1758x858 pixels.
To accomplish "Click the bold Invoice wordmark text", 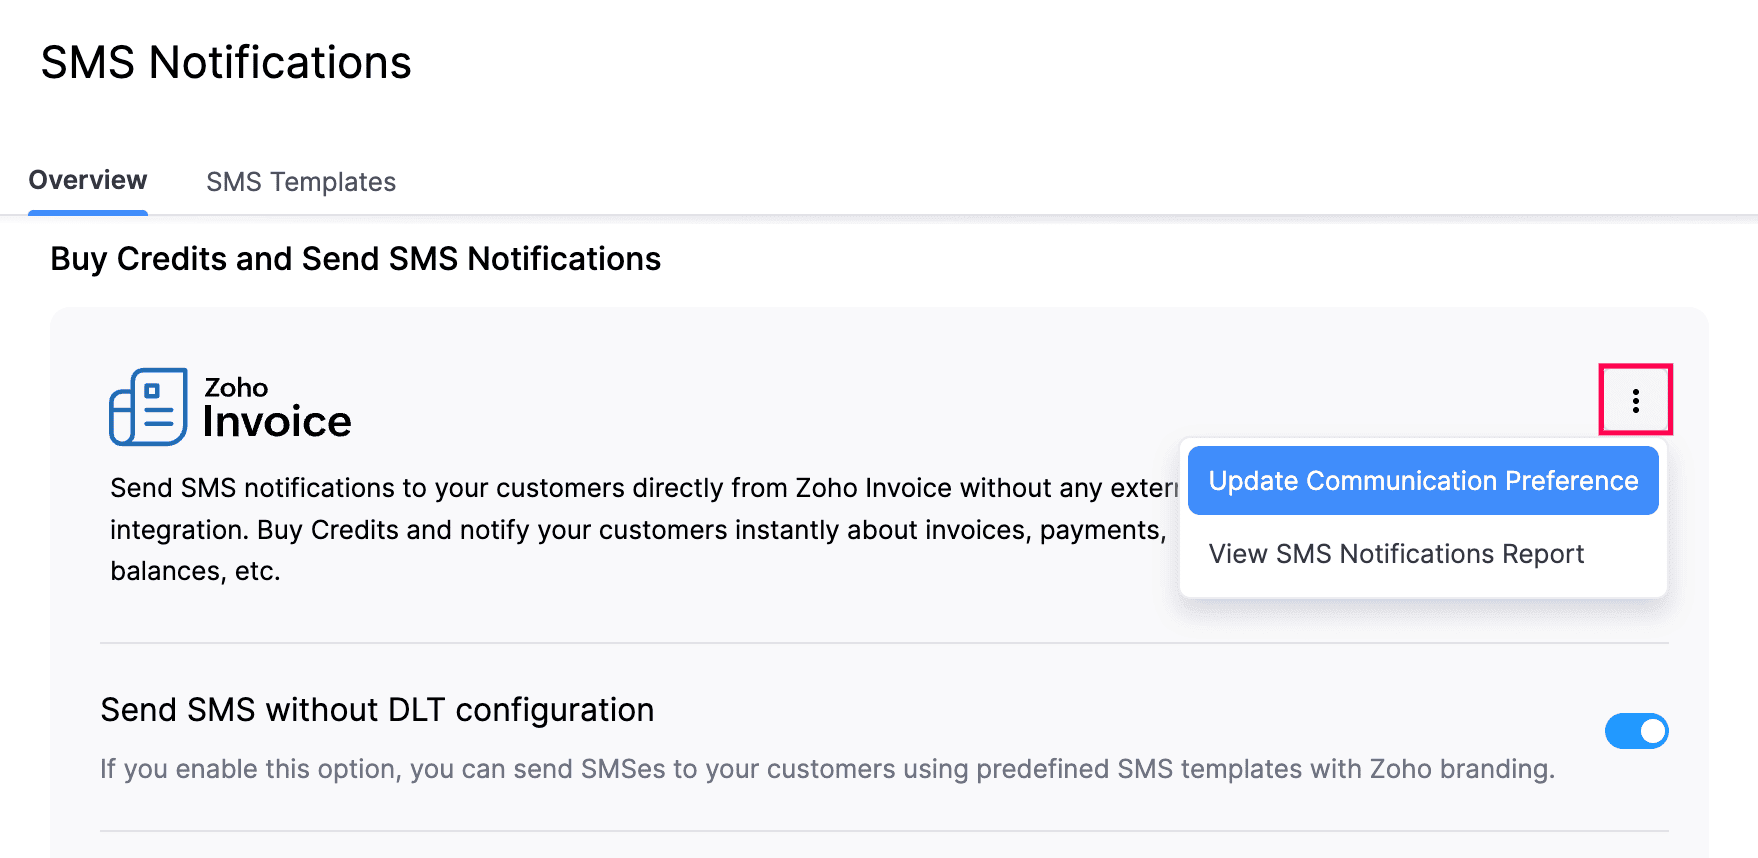I will point(277,422).
